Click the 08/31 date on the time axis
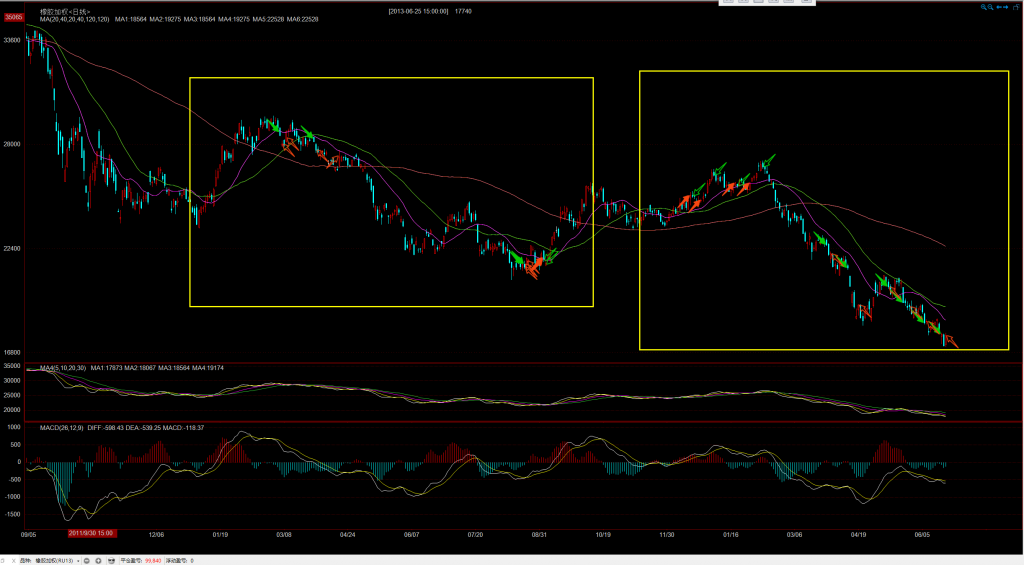 coord(539,535)
